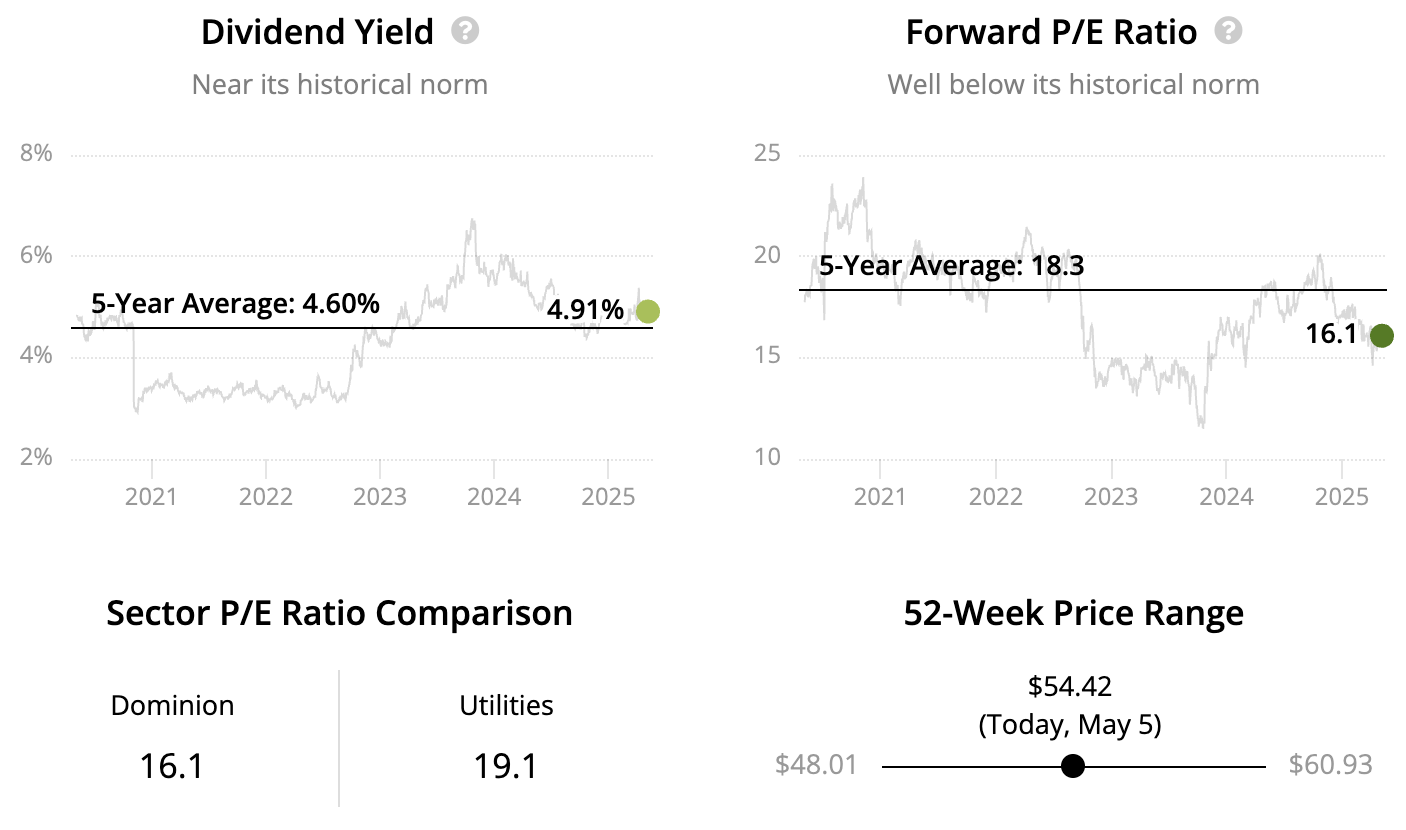Click the $54.42 current price label
The height and width of the screenshot is (830, 1406).
pyautogui.click(x=1070, y=686)
